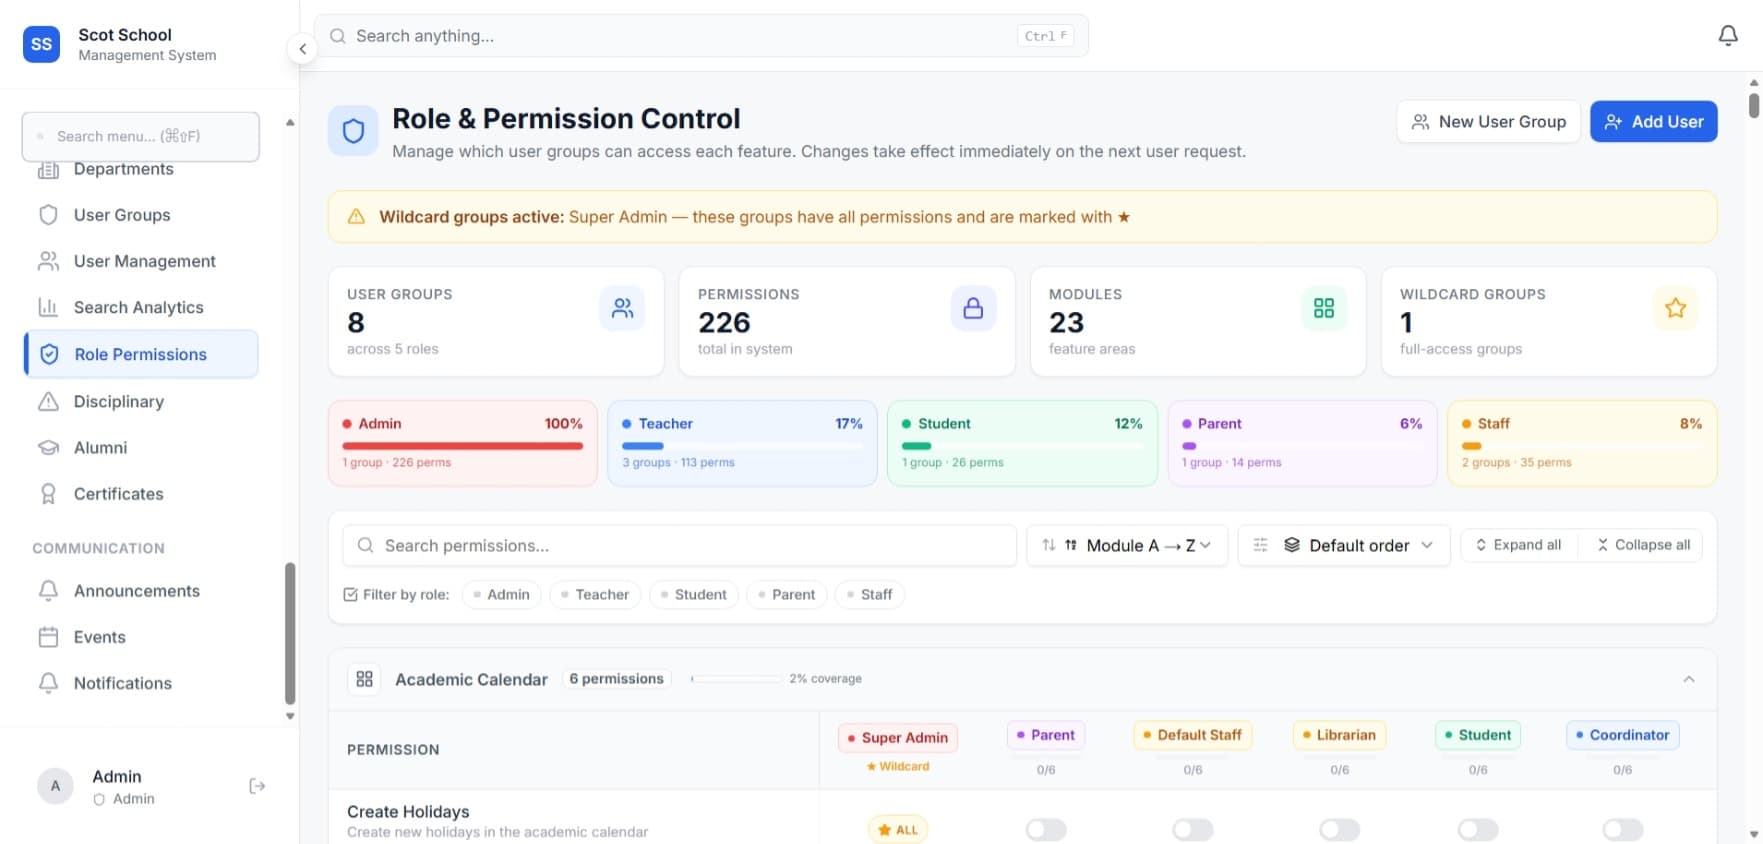Click the SS logo icon
This screenshot has height=844, width=1763.
pyautogui.click(x=41, y=44)
